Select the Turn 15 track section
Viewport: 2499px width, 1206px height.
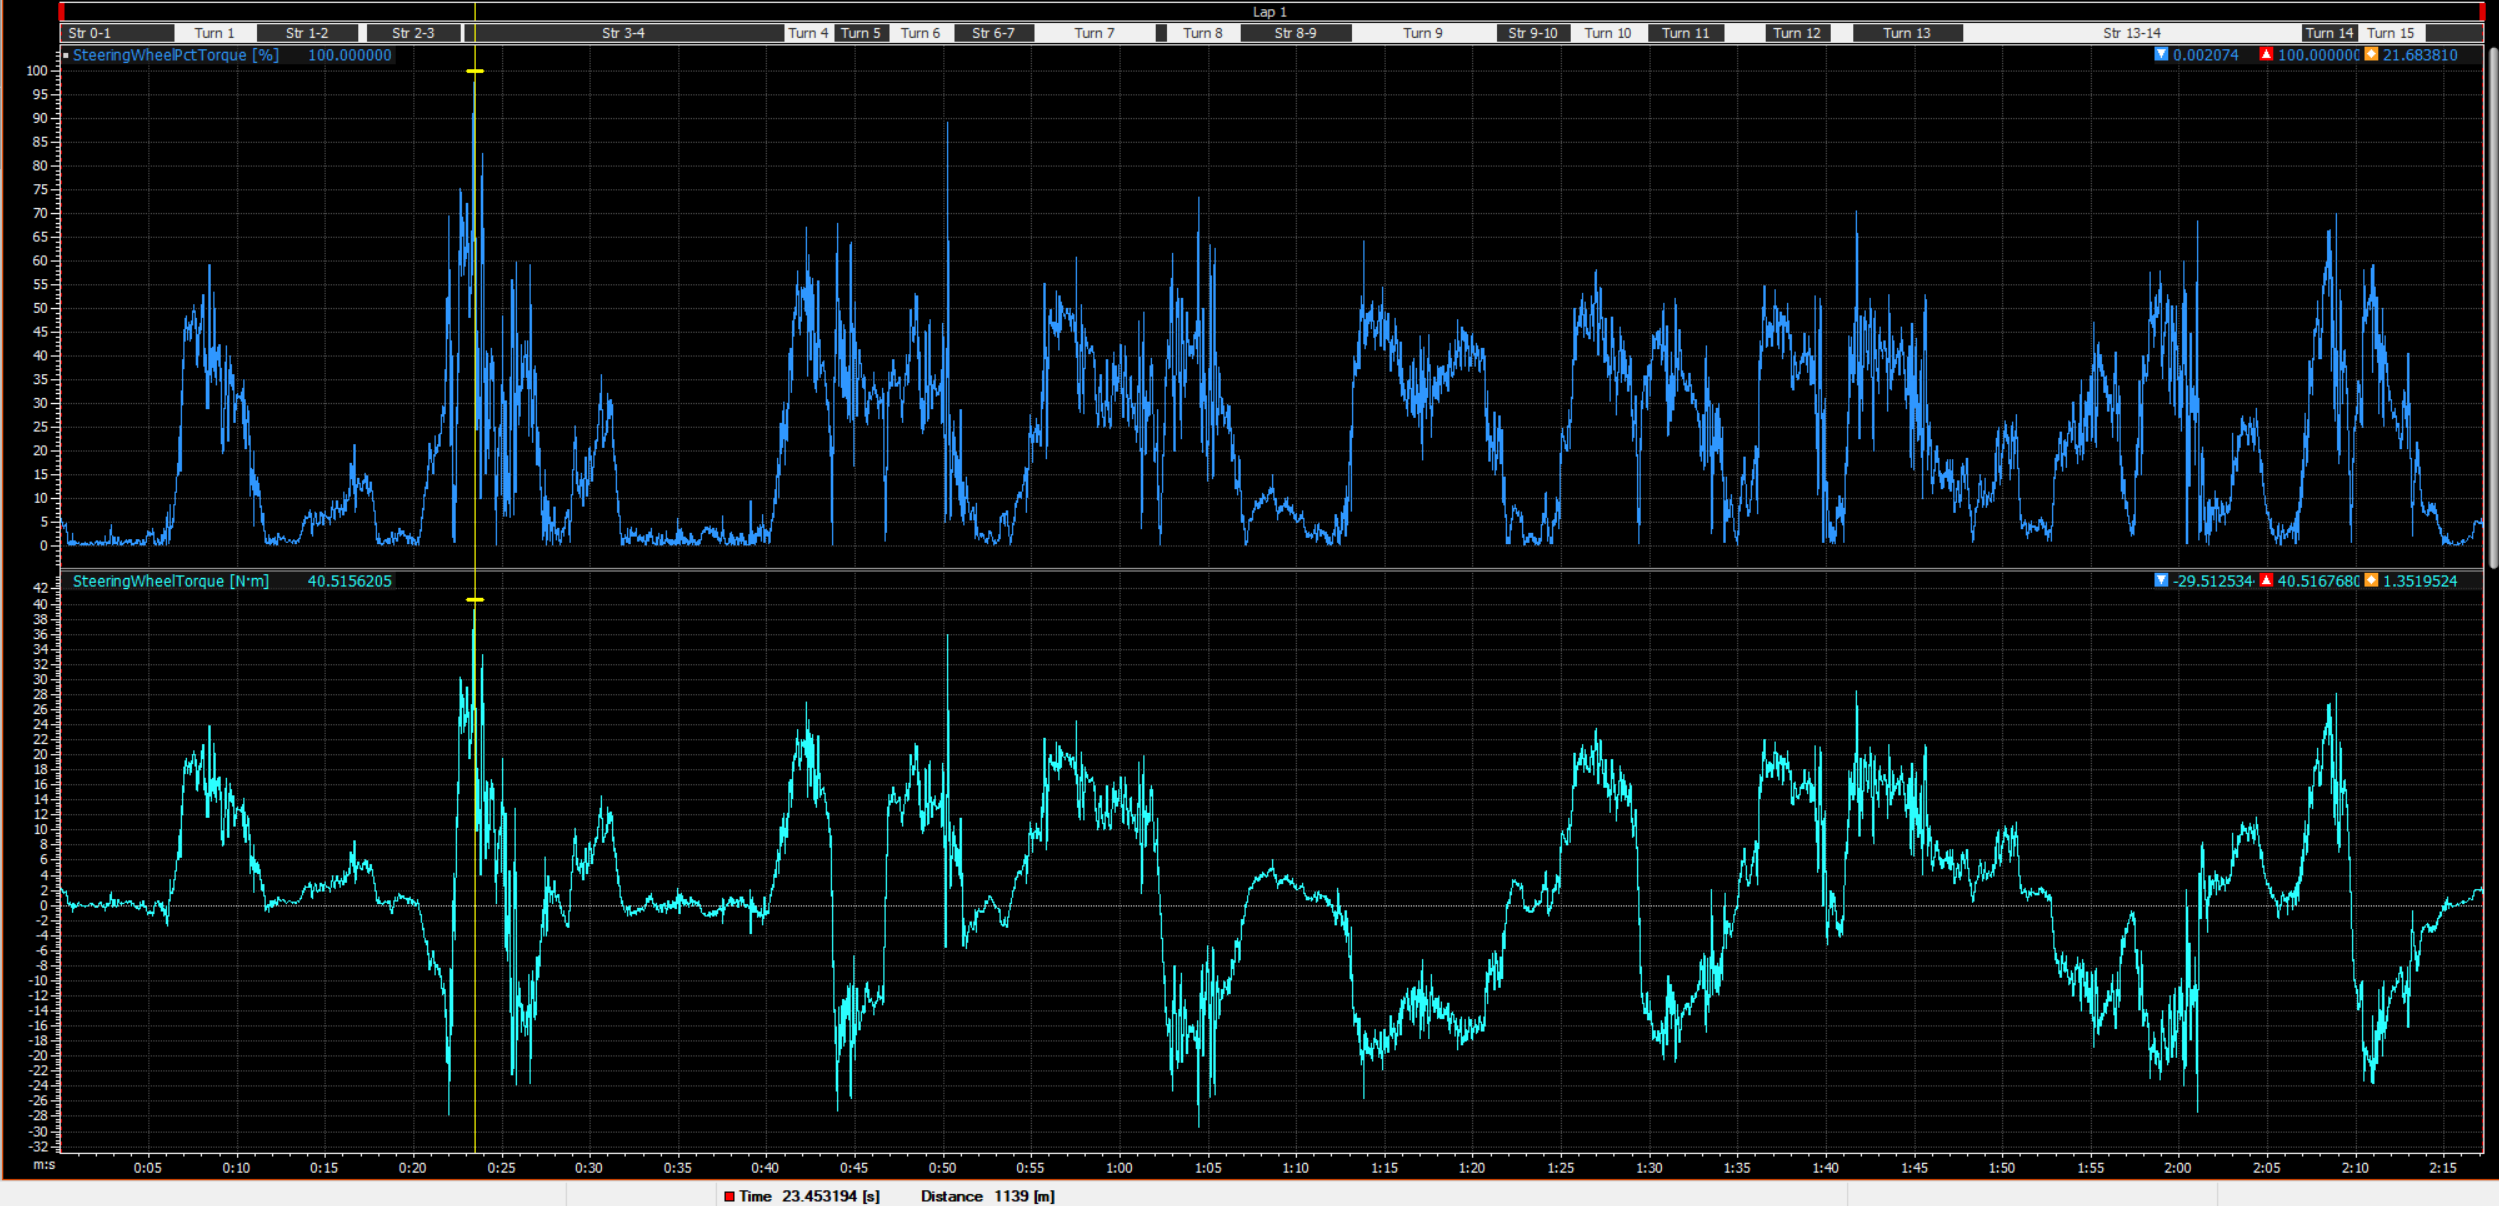pos(2391,33)
